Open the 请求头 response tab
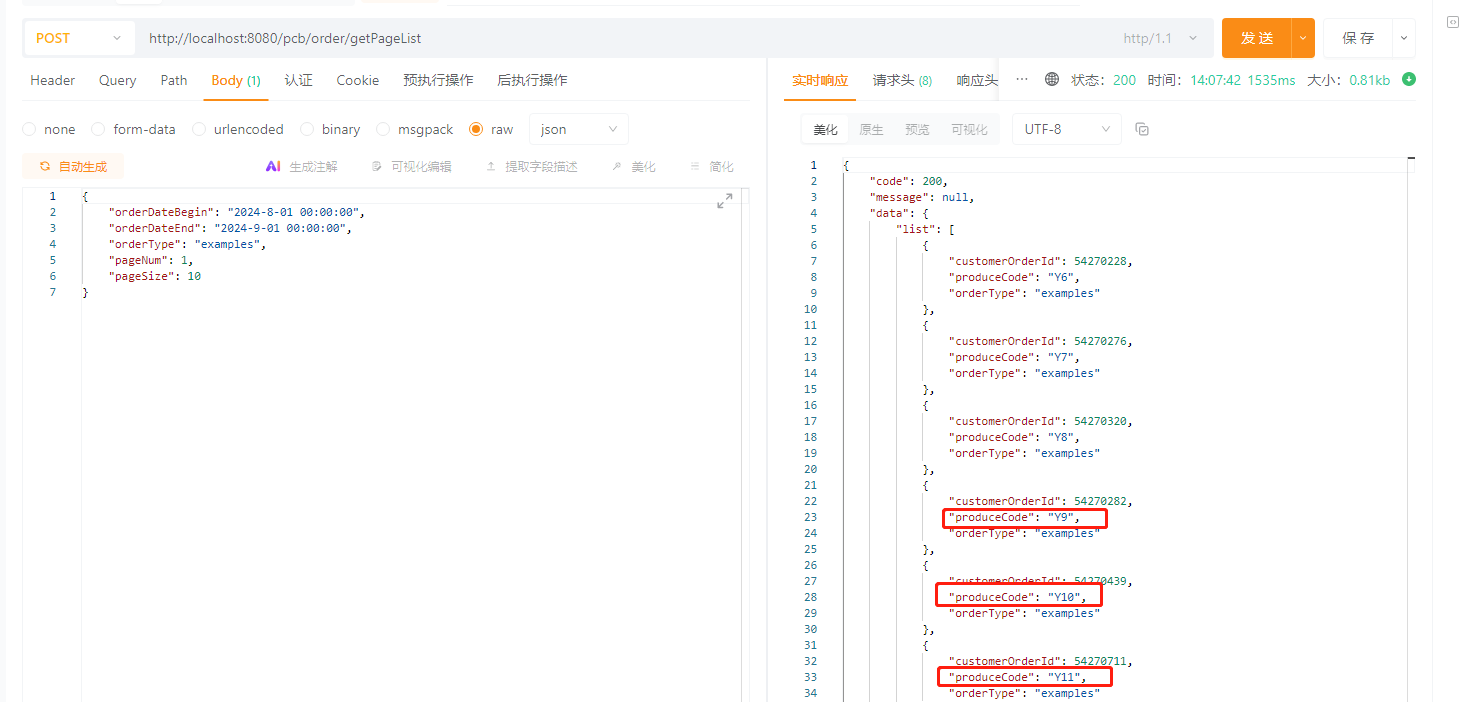Screen dimensions: 1464x702 (901, 80)
